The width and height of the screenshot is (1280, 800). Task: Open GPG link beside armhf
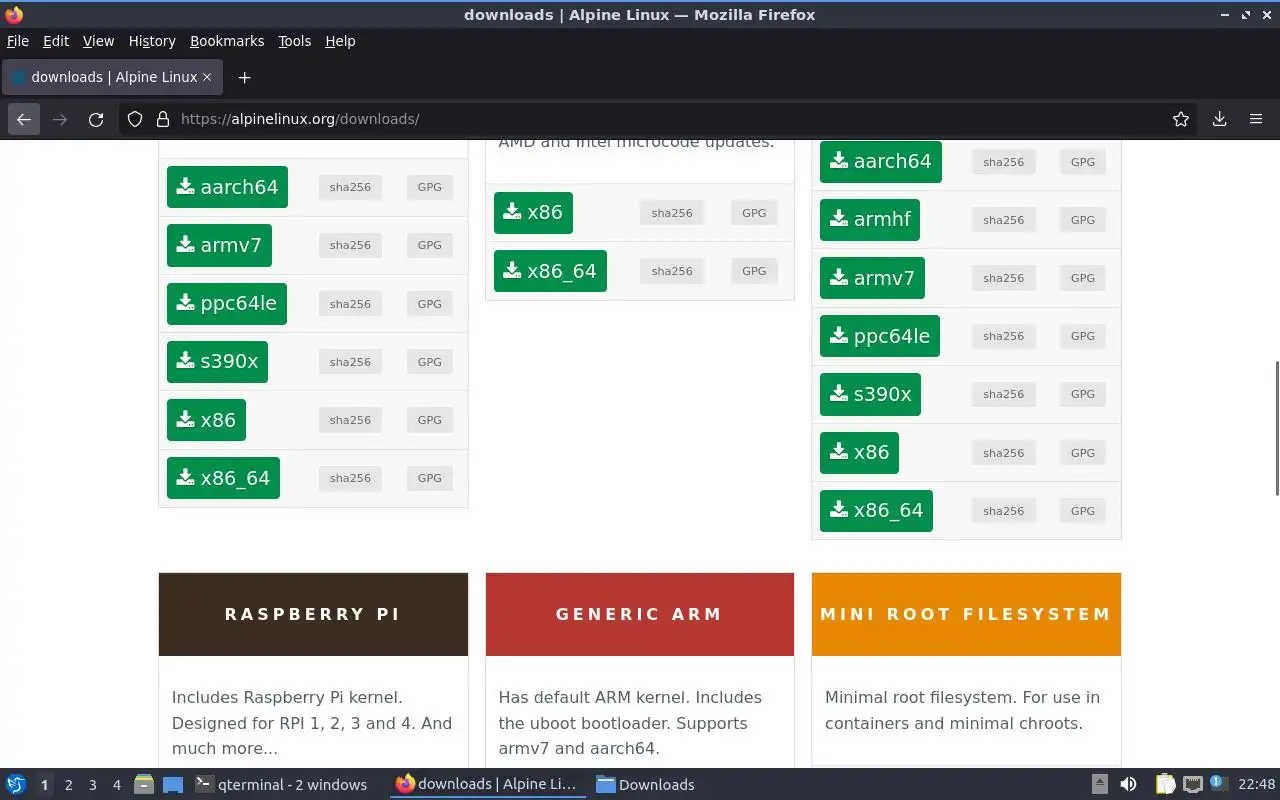pyautogui.click(x=1083, y=220)
